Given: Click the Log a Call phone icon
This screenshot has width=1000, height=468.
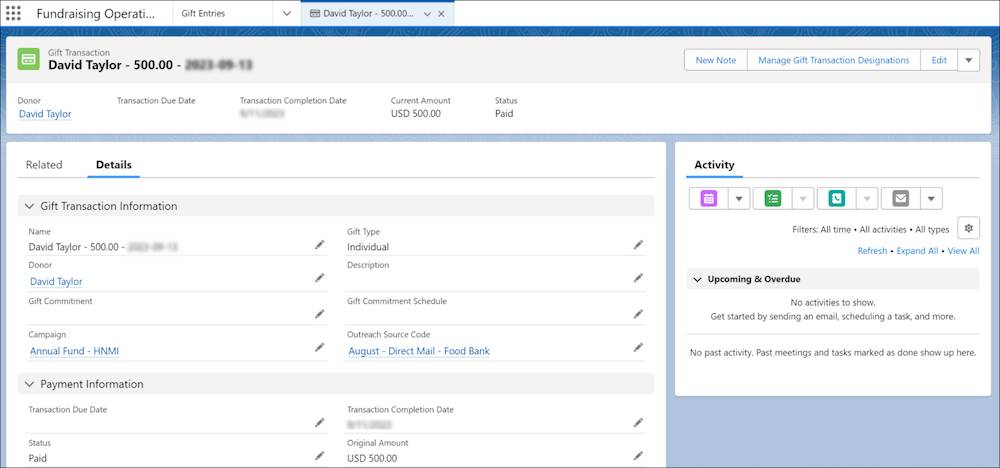Looking at the screenshot, I should pyautogui.click(x=837, y=198).
